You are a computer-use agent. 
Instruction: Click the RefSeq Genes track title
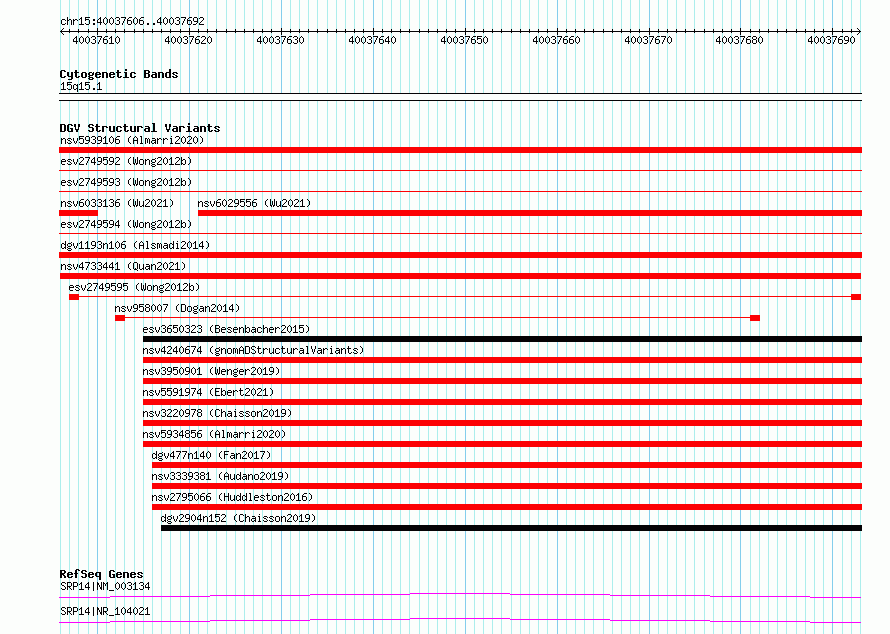coord(101,574)
